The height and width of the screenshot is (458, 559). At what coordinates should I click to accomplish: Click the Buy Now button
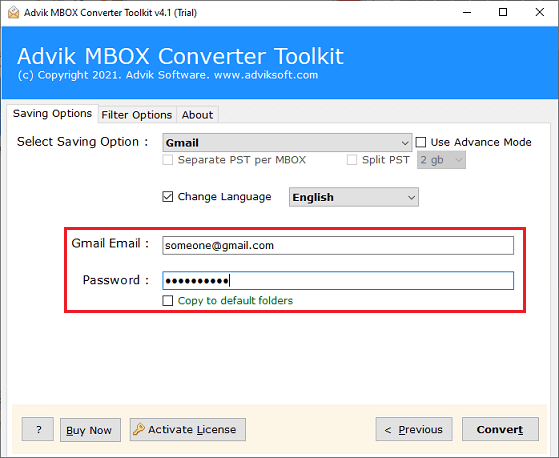tap(90, 430)
